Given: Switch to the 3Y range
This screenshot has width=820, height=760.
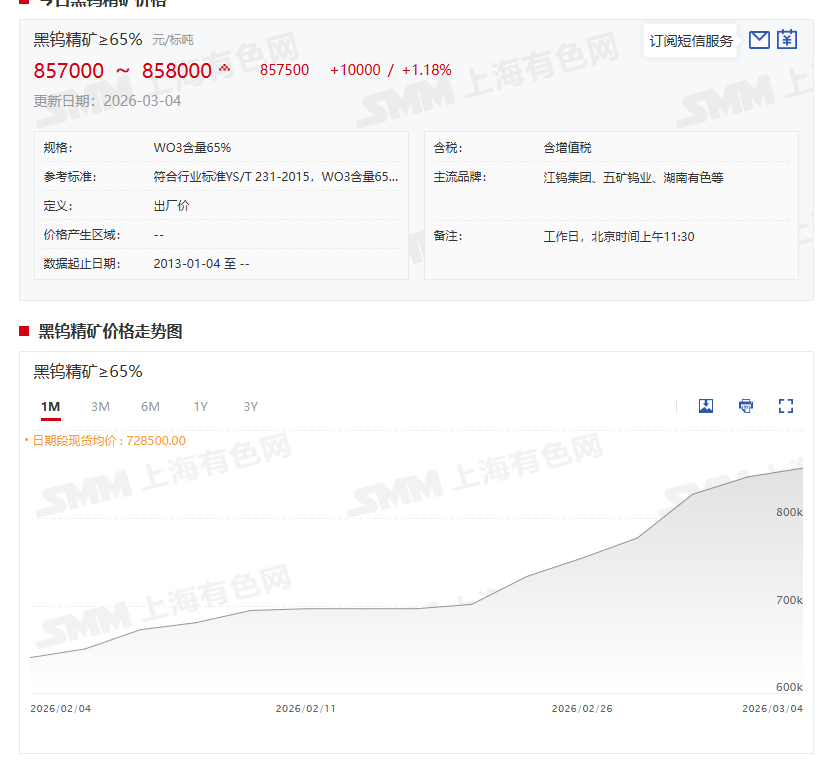Looking at the screenshot, I should tap(251, 406).
